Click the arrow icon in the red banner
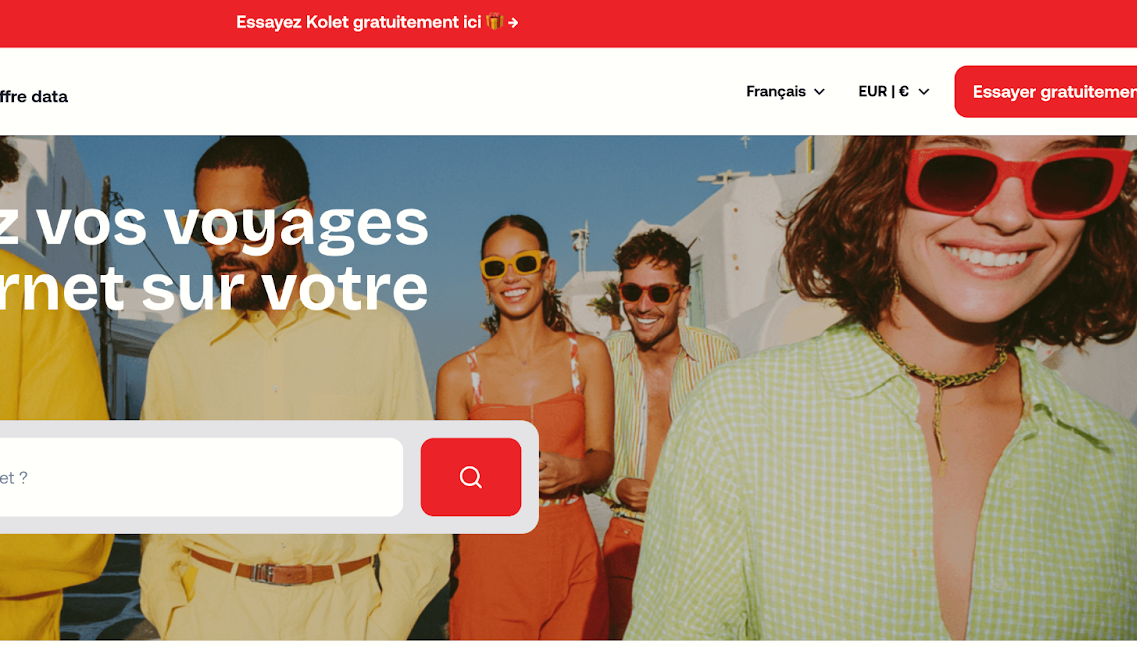Viewport: 1137px width, 647px height. (513, 22)
